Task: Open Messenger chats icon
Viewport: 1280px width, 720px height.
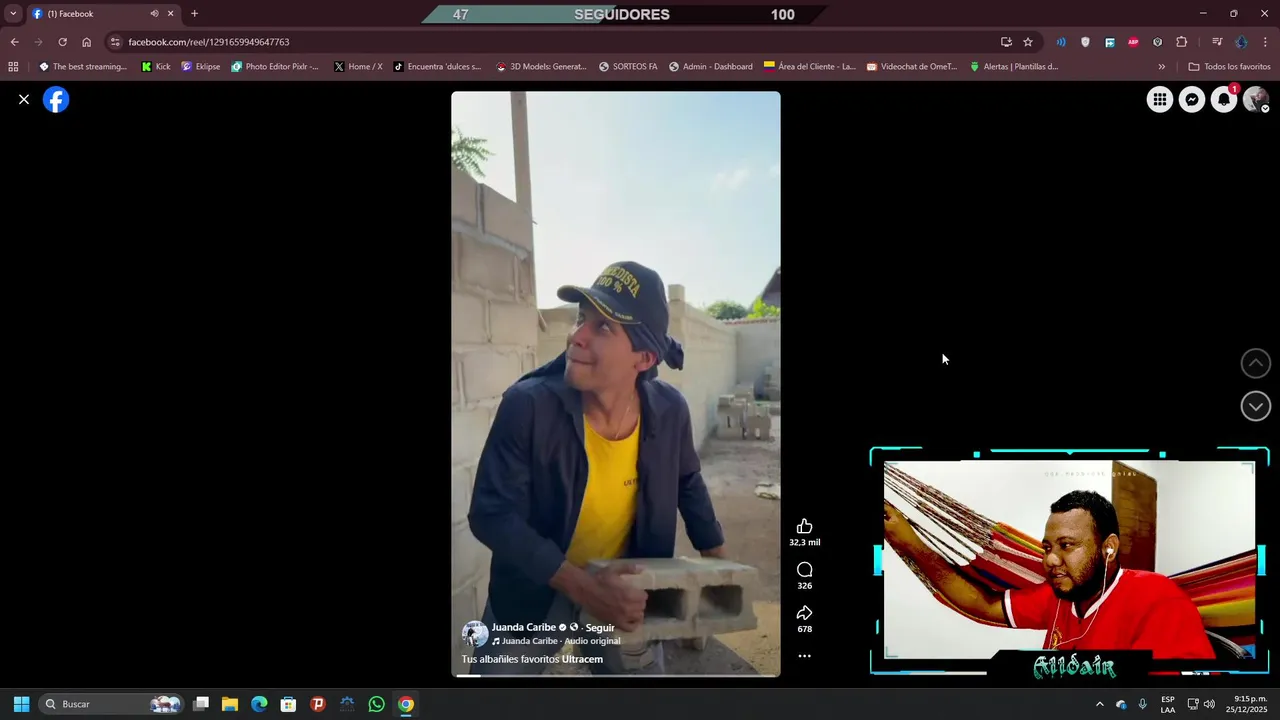Action: [x=1191, y=100]
